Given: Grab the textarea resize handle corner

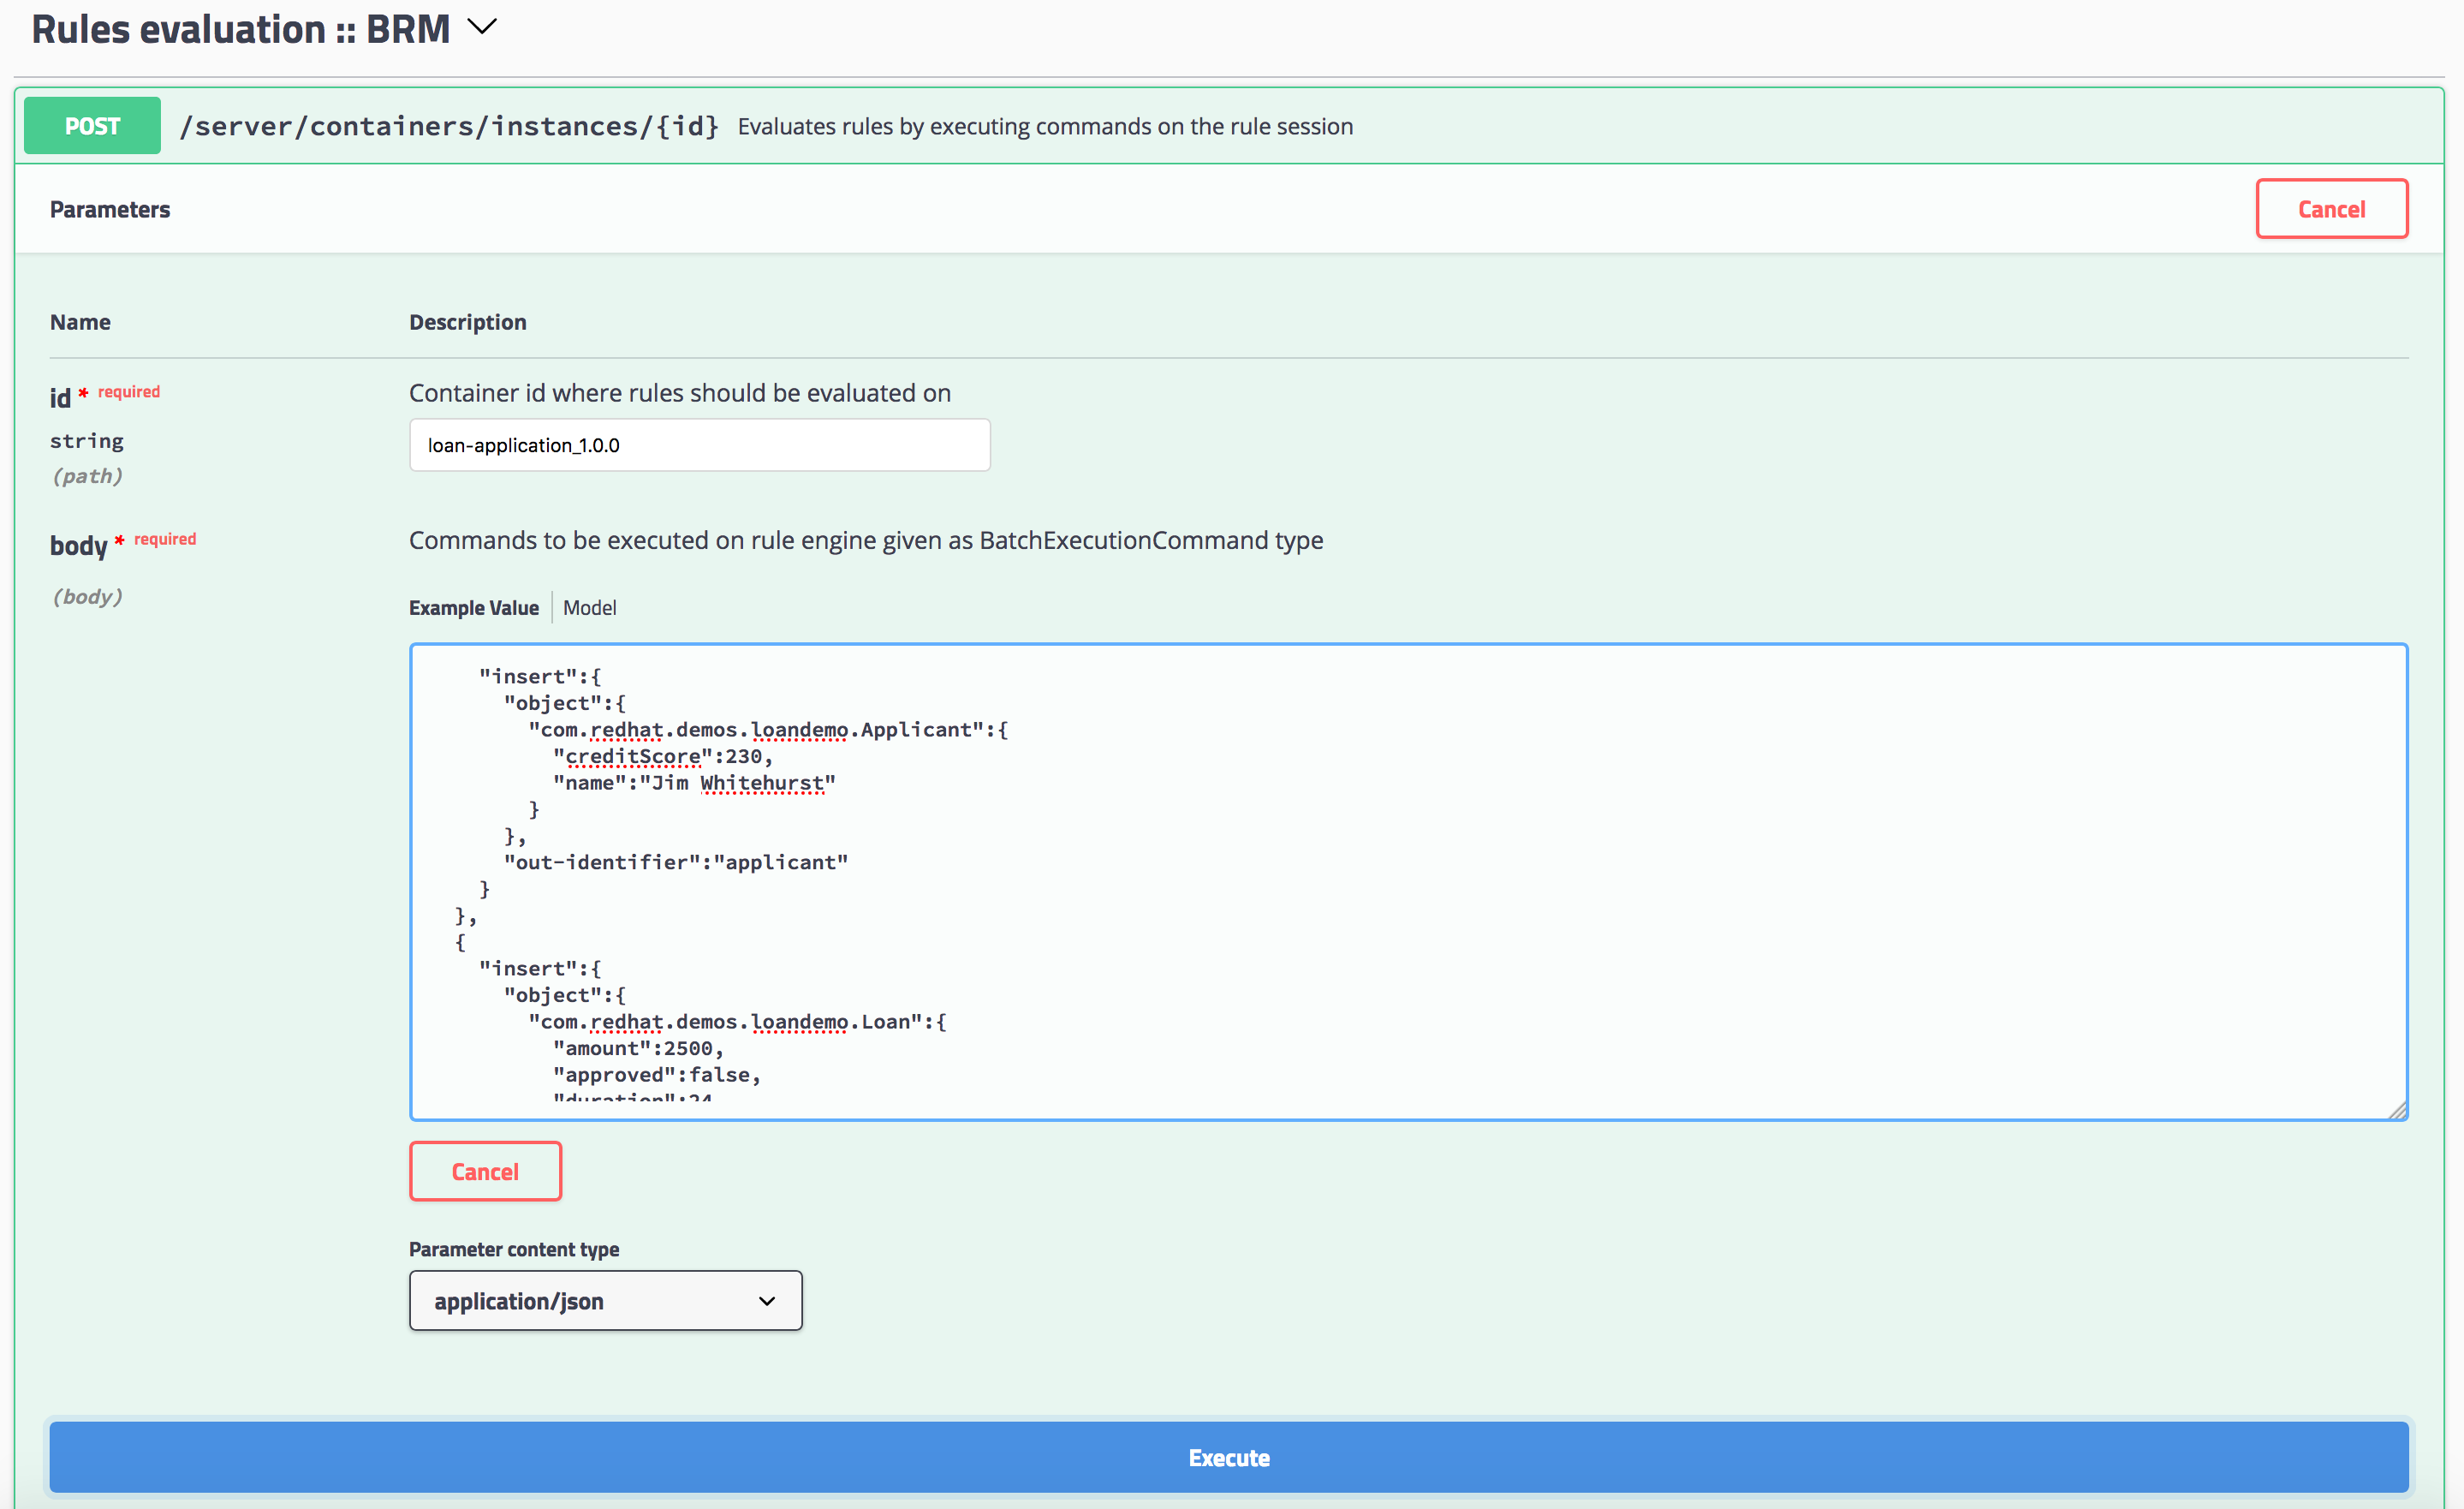Looking at the screenshot, I should tap(2397, 1110).
